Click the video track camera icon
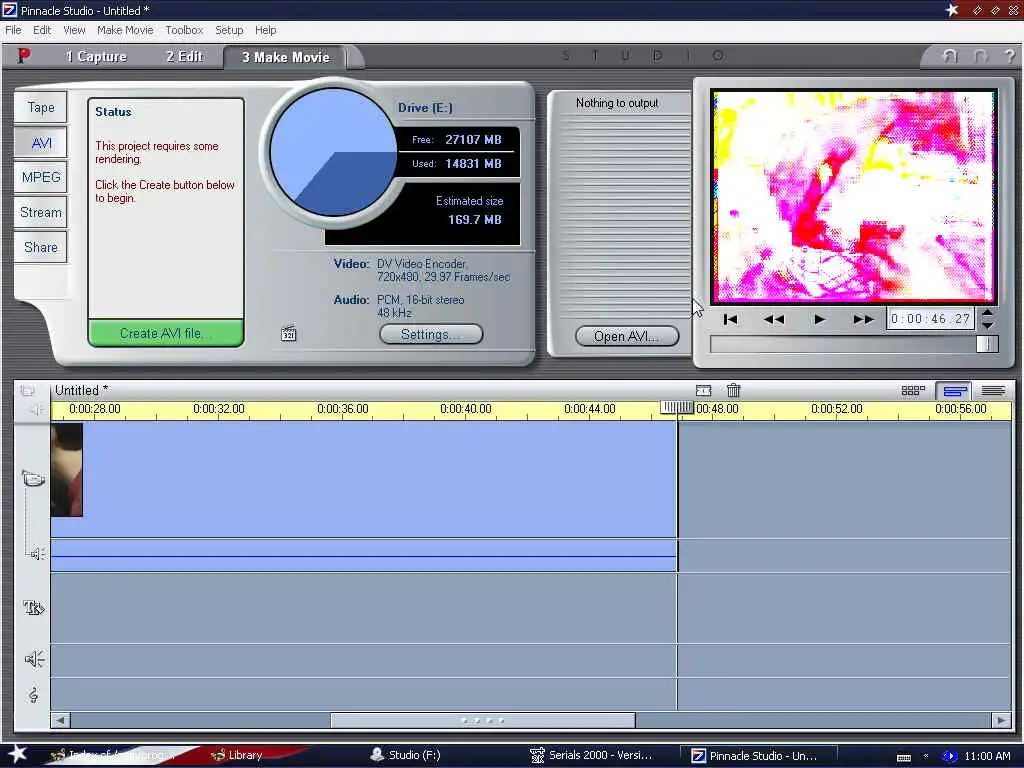 [33, 479]
